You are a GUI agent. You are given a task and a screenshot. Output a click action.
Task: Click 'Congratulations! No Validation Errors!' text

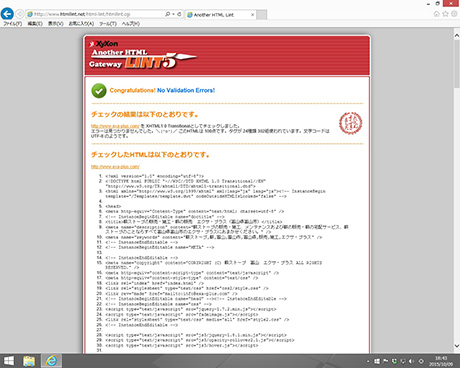(162, 90)
